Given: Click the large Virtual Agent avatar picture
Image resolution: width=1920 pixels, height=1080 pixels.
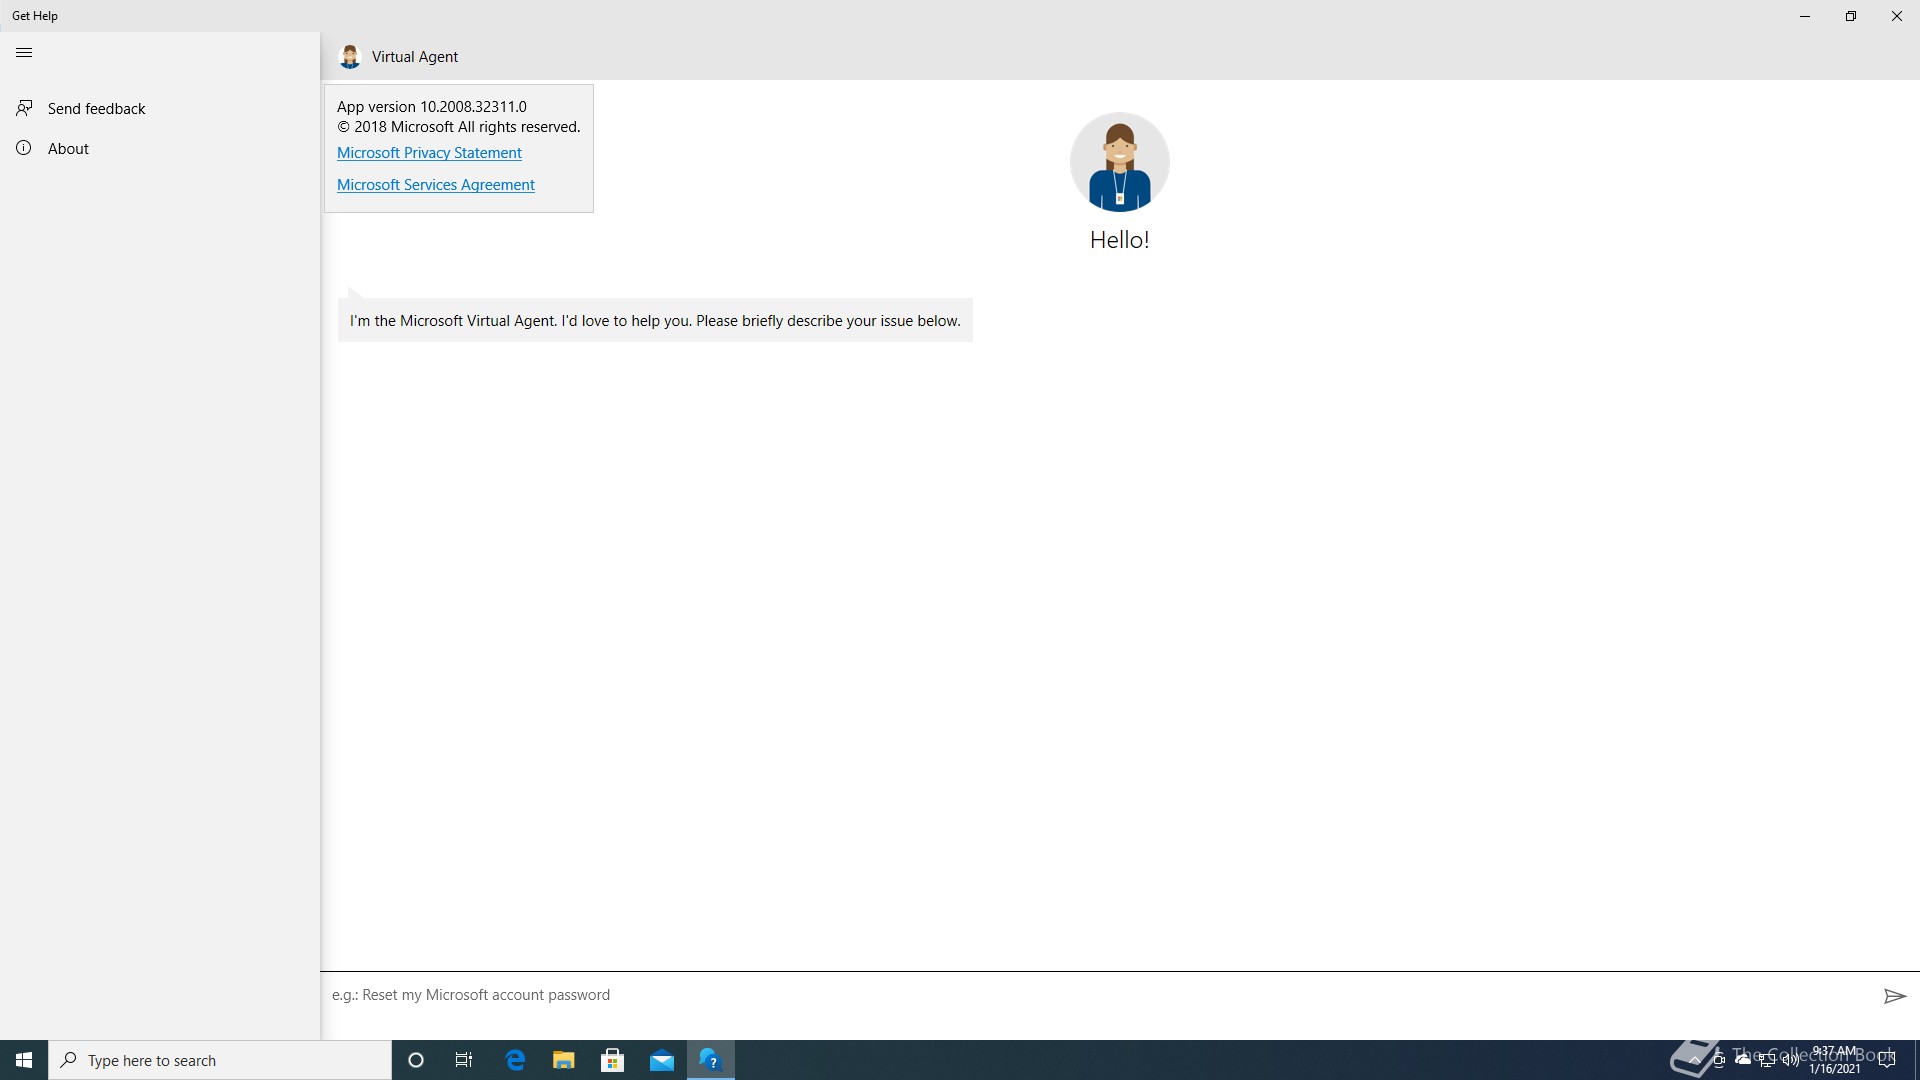Looking at the screenshot, I should pos(1120,162).
